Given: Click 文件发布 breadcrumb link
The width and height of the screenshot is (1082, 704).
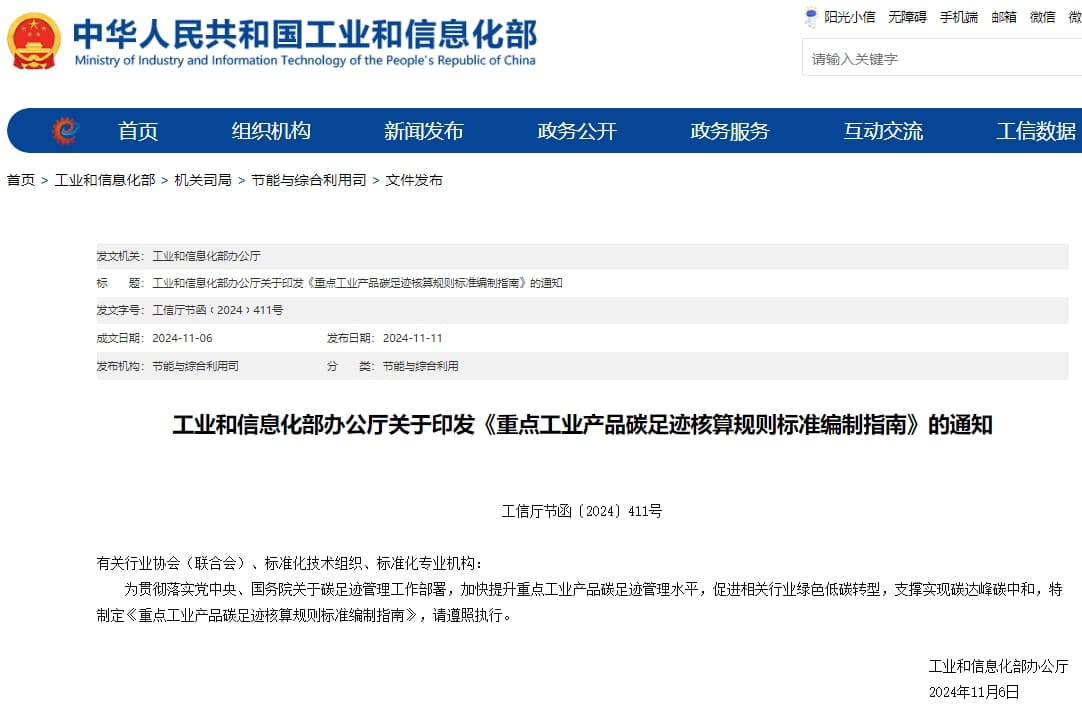Looking at the screenshot, I should pyautogui.click(x=414, y=180).
